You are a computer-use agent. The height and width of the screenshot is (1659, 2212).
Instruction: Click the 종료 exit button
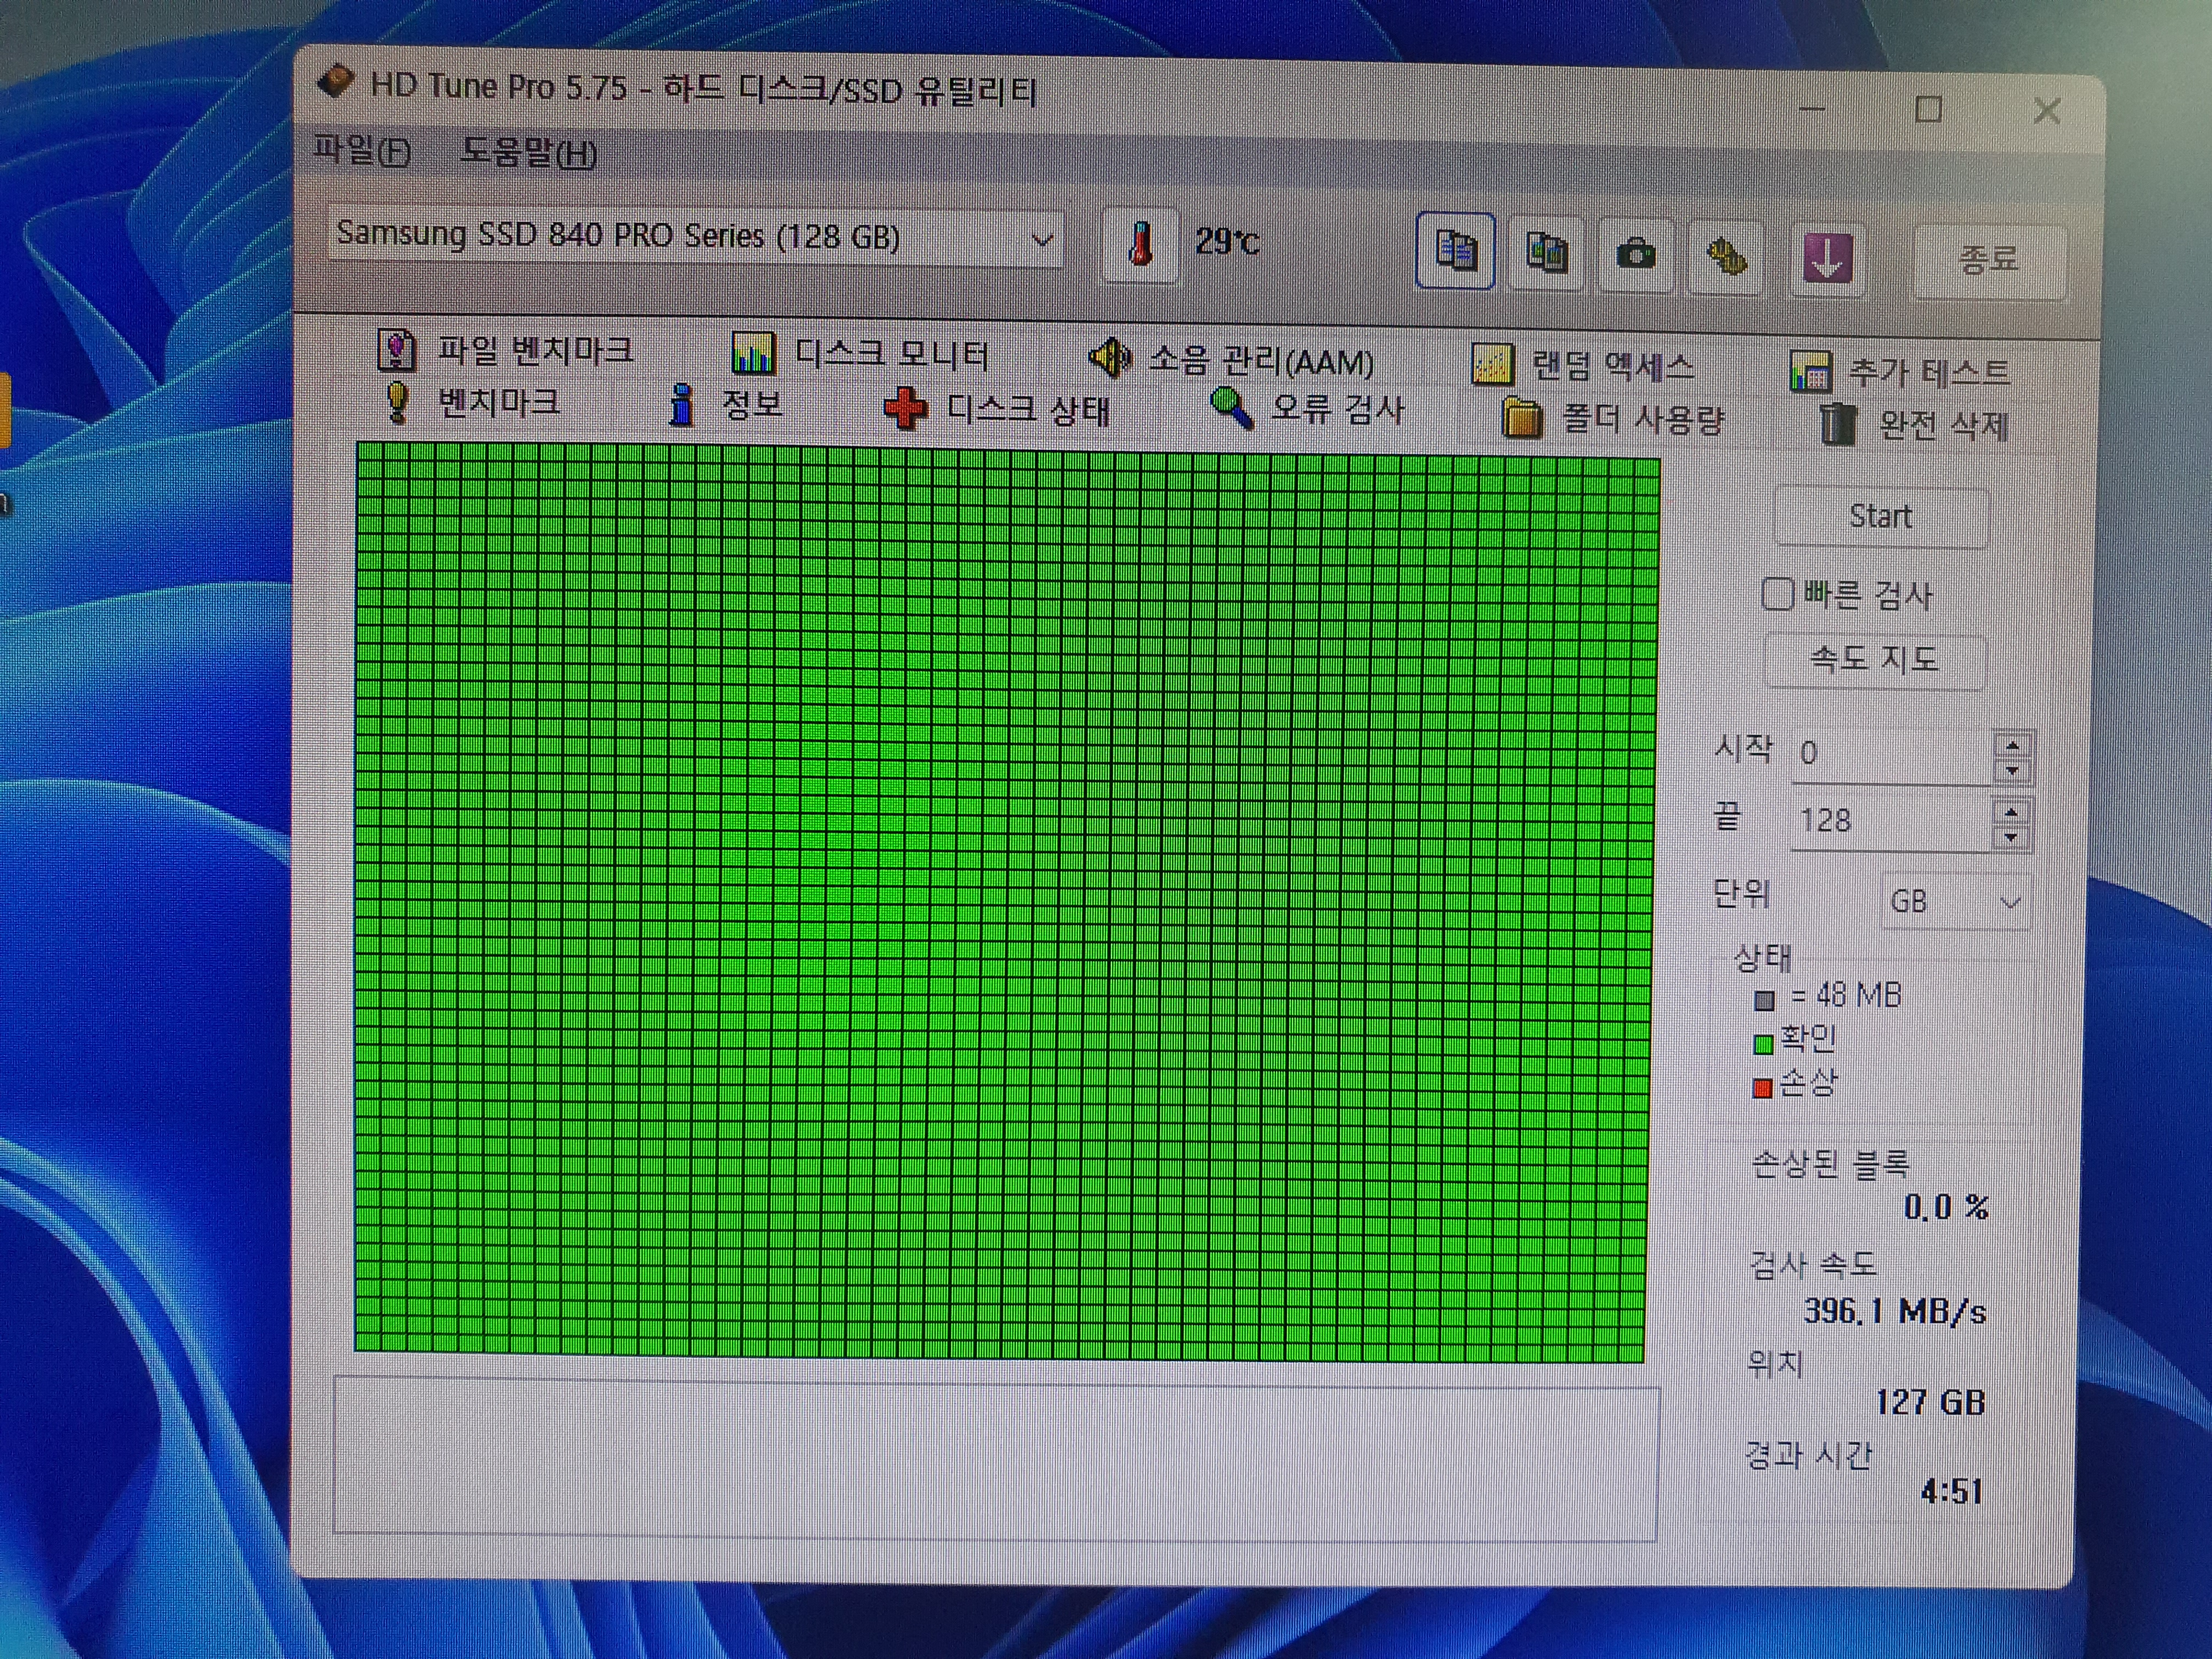[x=1988, y=261]
